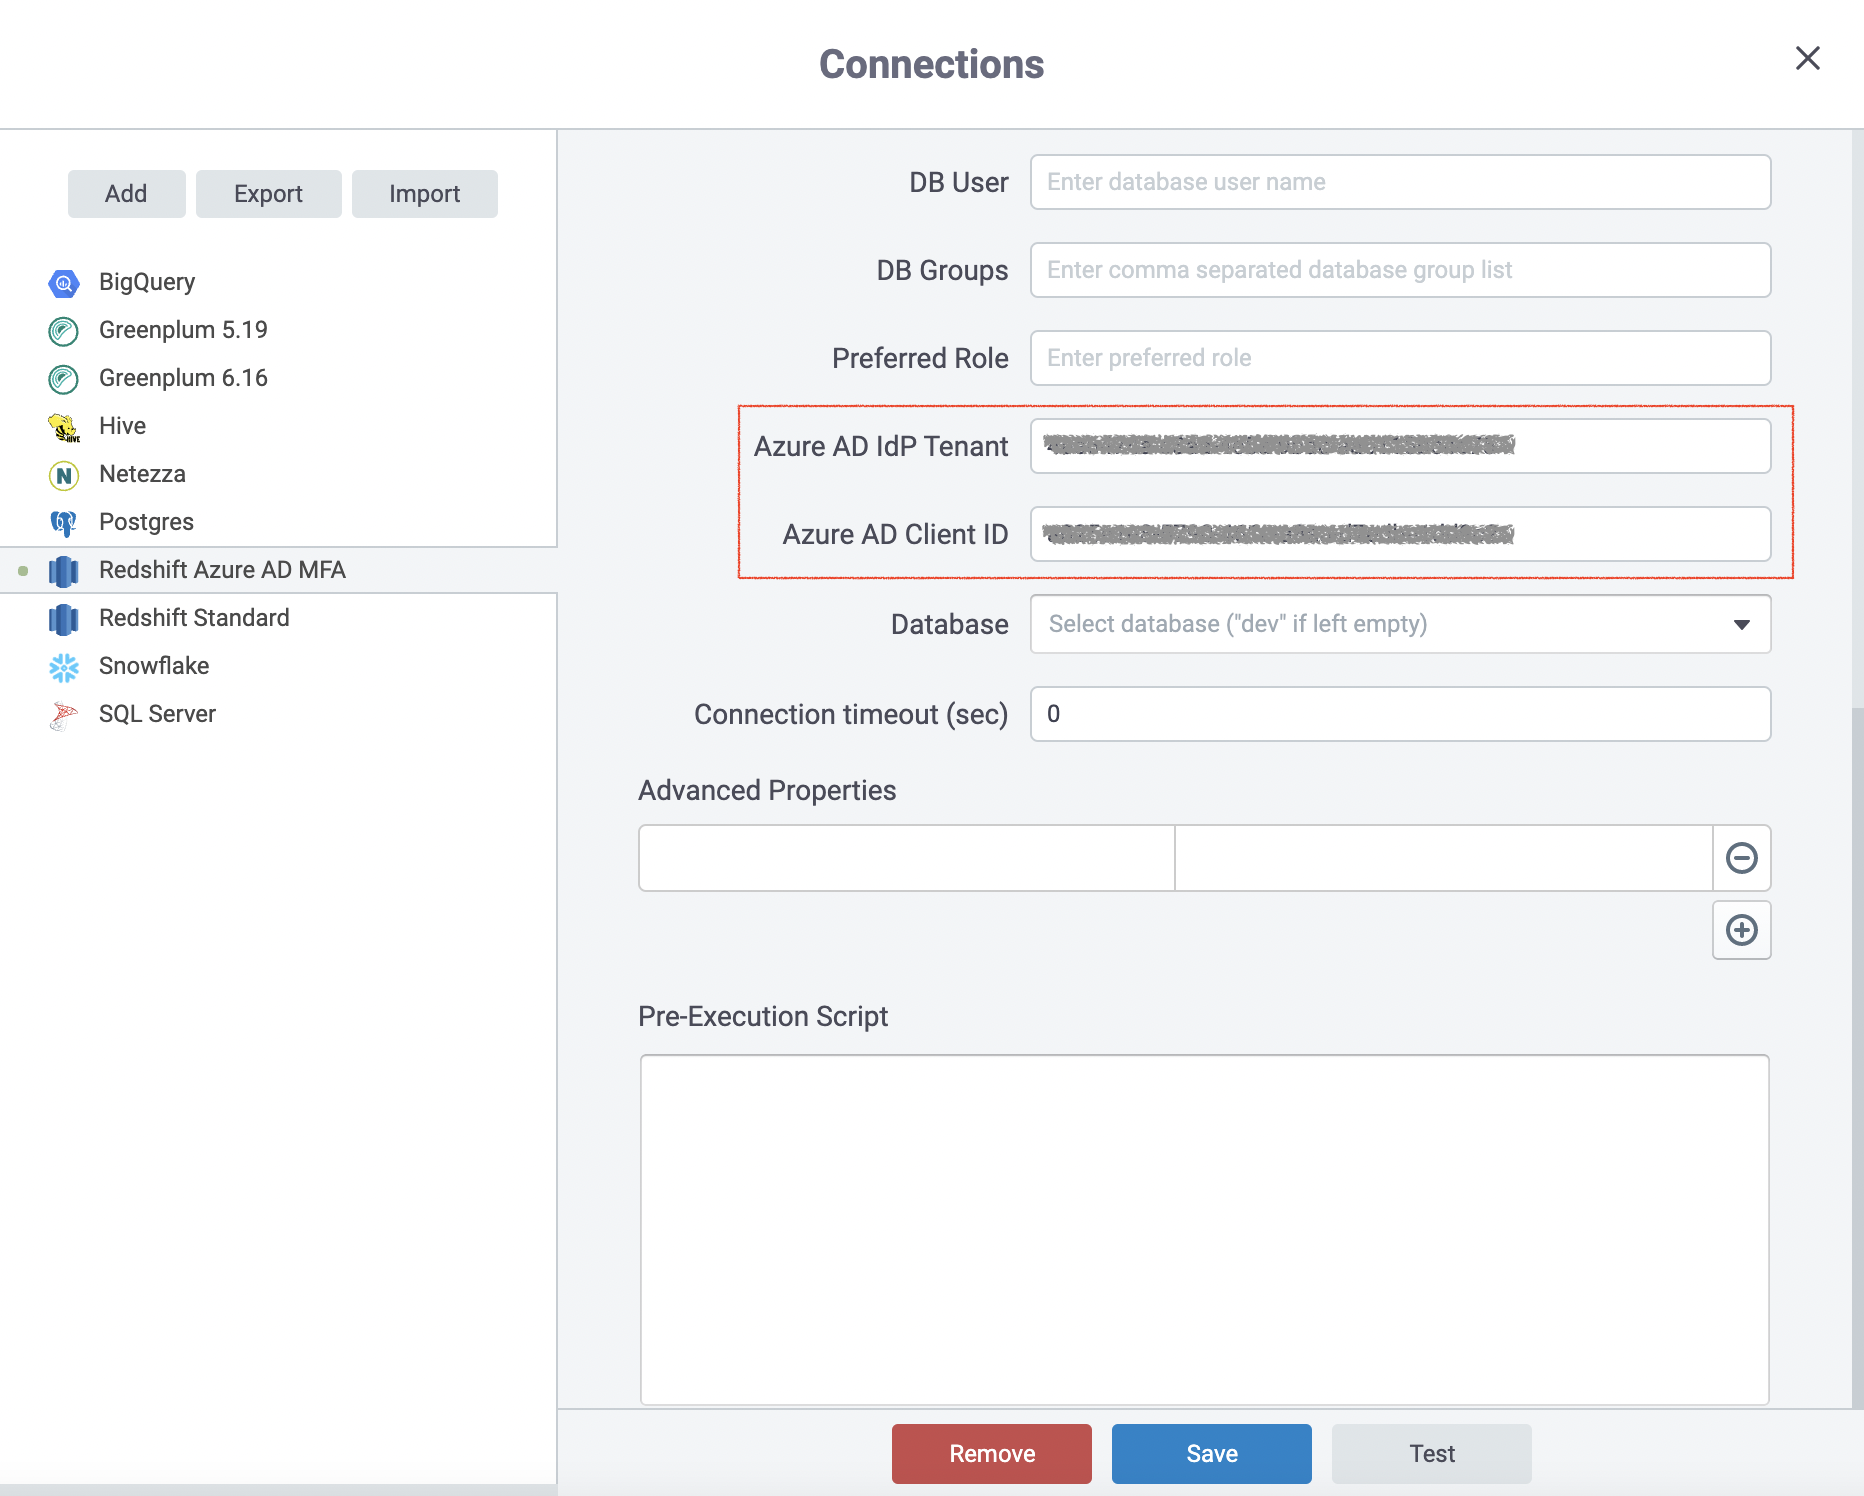
Task: Click the Greenplum 5.19 icon
Action: [x=63, y=331]
